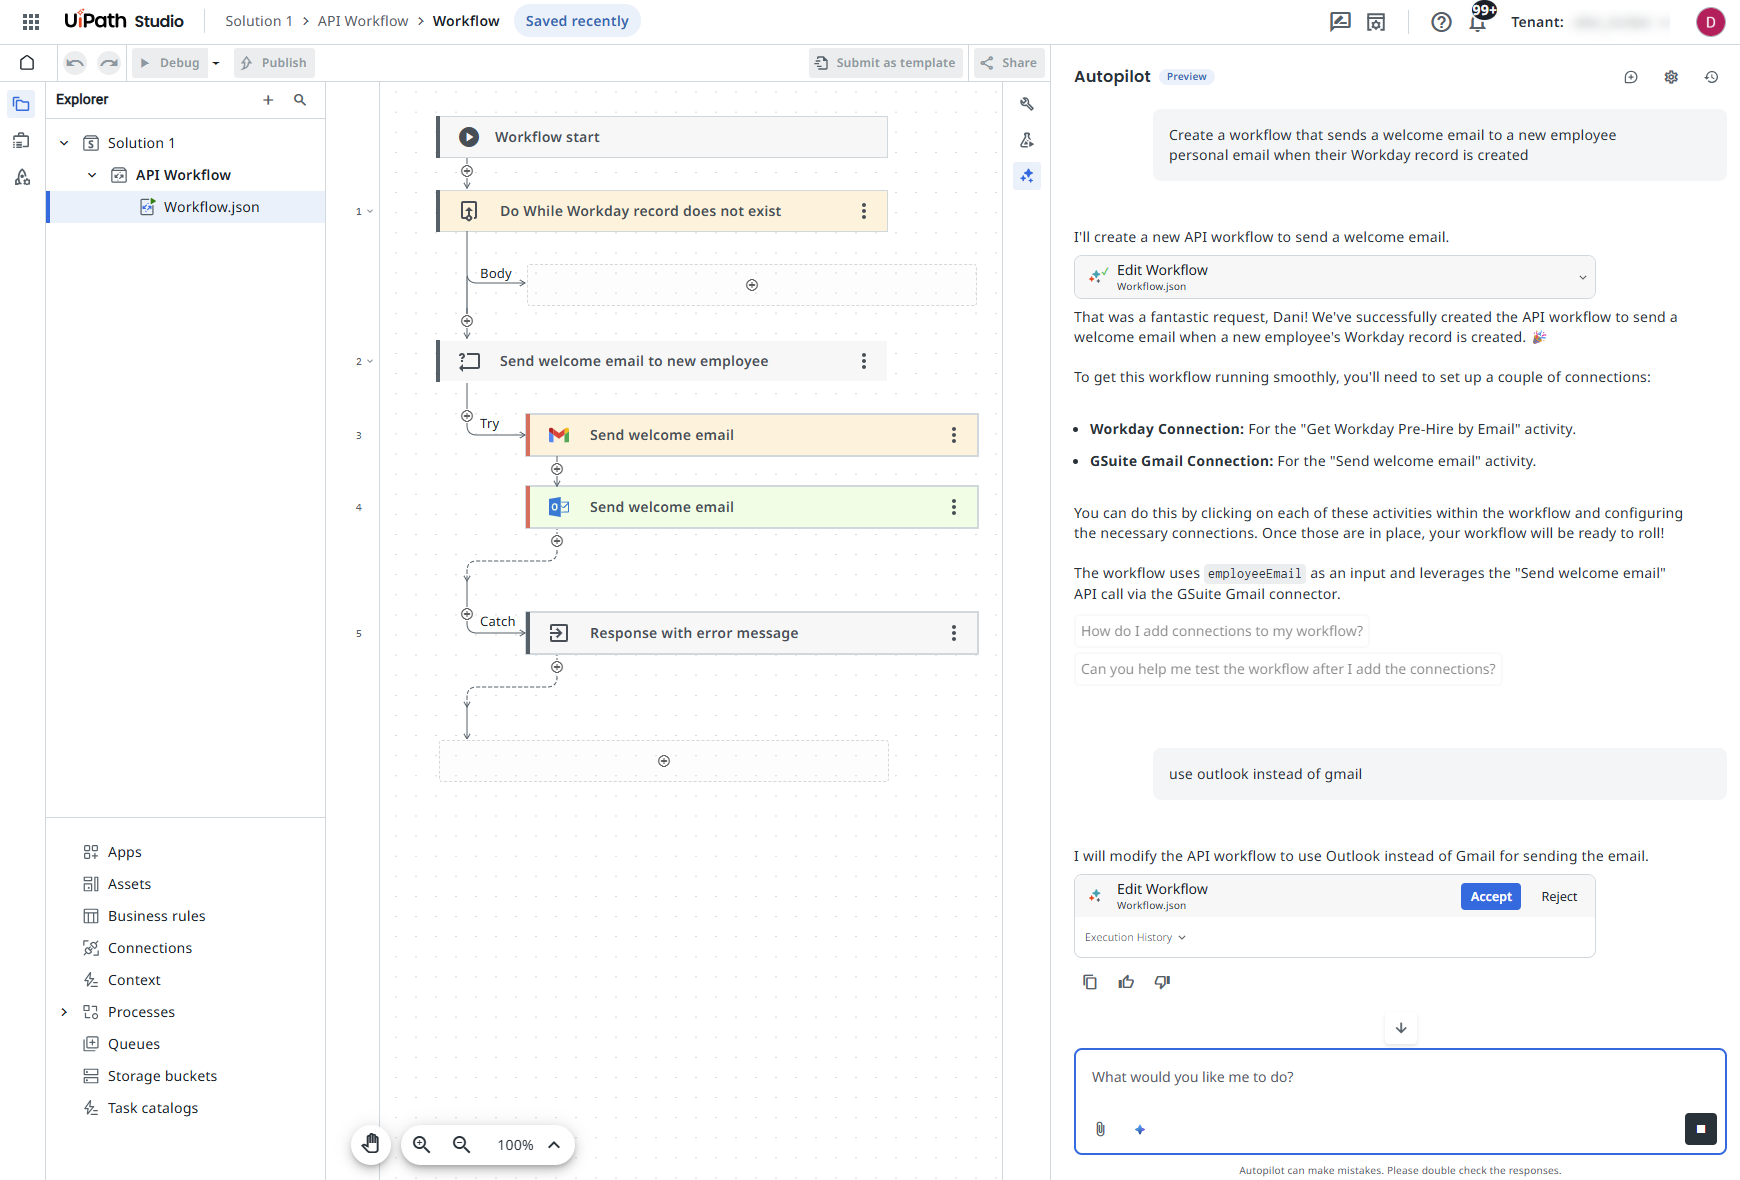Open the test flask icon on canvas side
The image size is (1740, 1180).
1027,140
